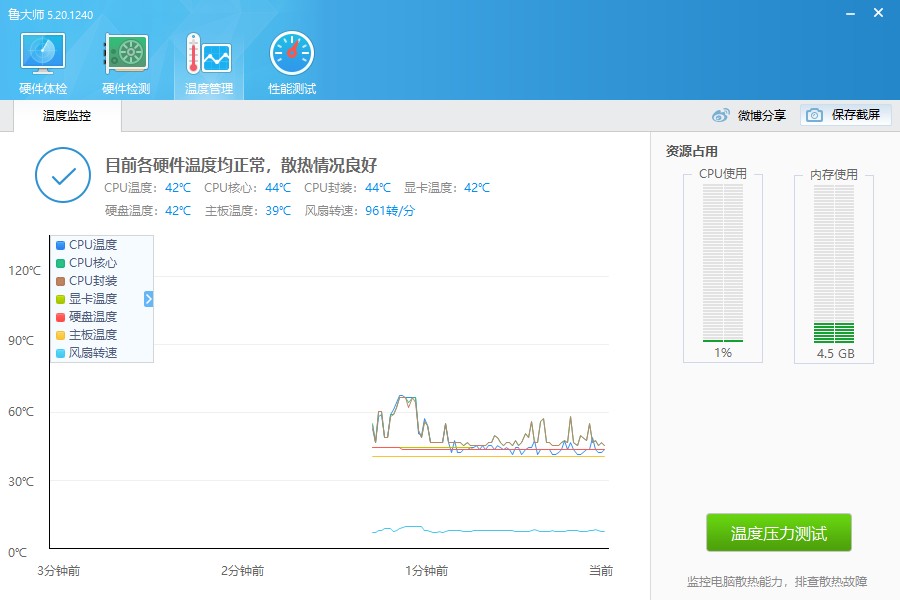900x600 pixels.
Task: Collapse the legend with the blue arrow
Action: tap(147, 297)
